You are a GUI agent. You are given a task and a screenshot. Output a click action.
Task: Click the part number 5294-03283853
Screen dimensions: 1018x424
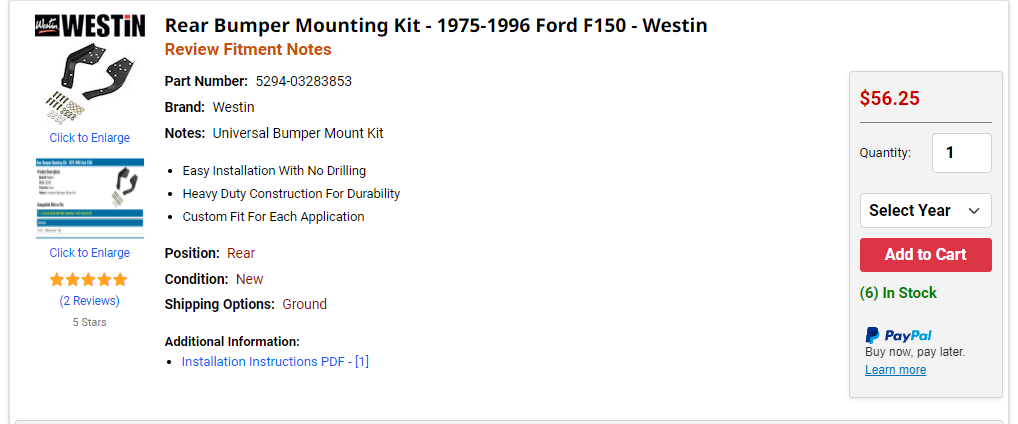pos(304,81)
